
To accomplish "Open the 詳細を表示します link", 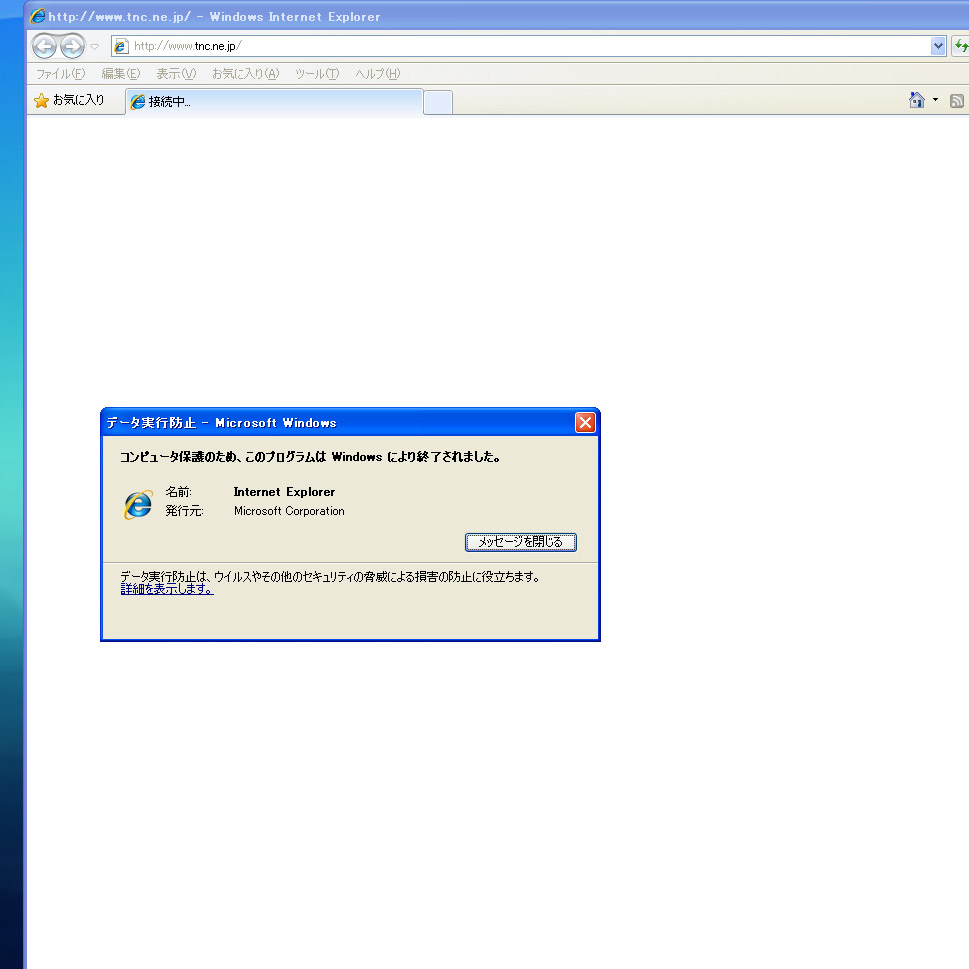I will coord(167,589).
